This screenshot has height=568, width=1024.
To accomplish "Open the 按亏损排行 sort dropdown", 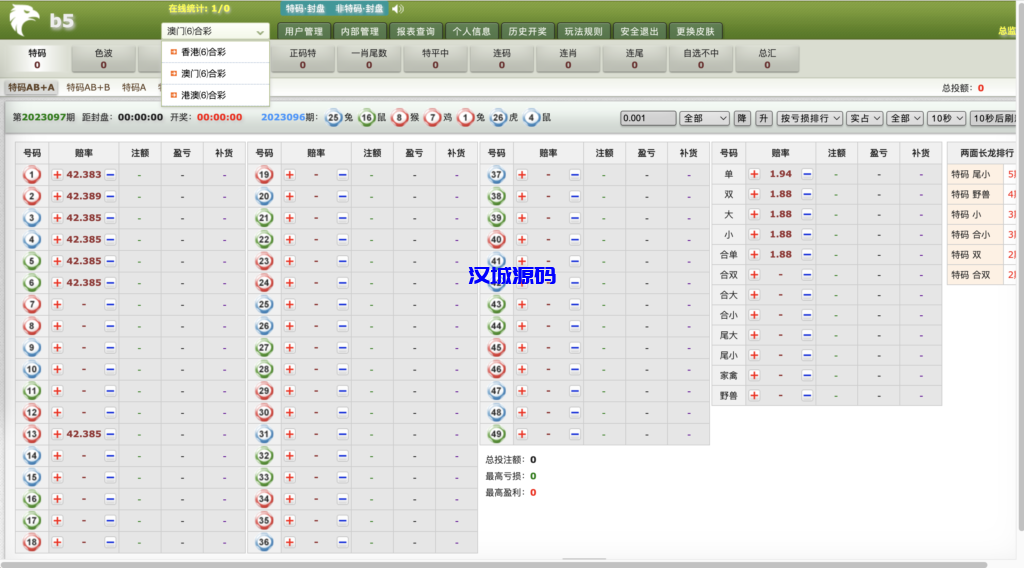I will (810, 118).
